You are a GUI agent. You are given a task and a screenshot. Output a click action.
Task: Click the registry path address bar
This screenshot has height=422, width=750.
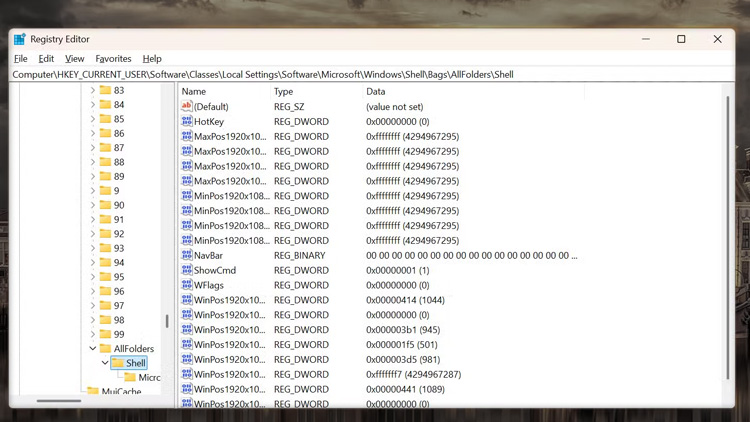coord(372,75)
